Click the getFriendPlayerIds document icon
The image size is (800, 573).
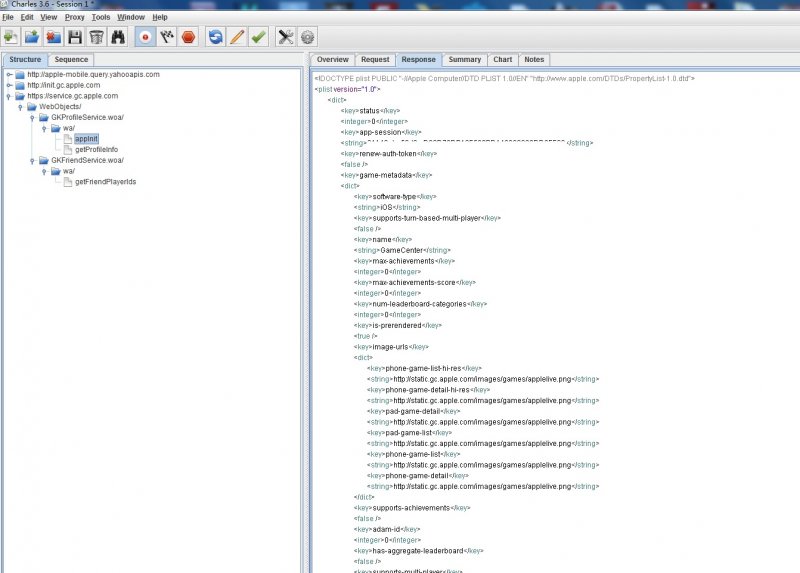click(x=68, y=182)
